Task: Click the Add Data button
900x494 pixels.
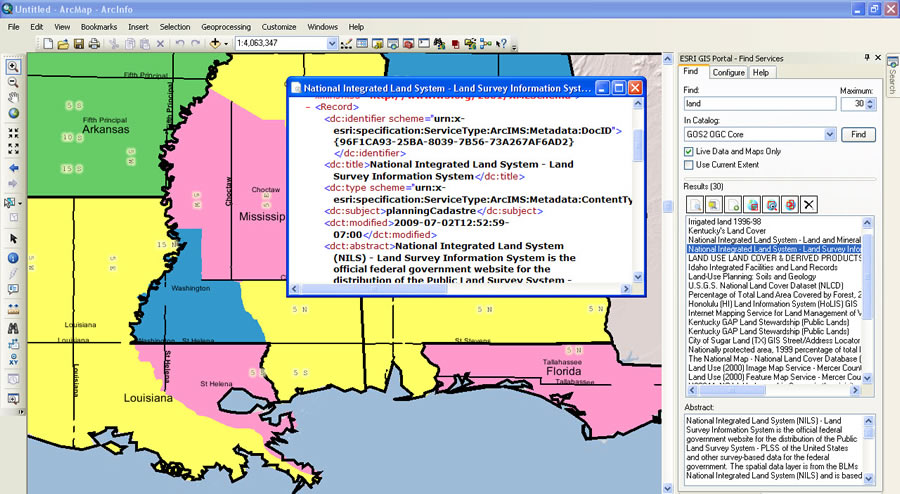Action: pyautogui.click(x=215, y=44)
